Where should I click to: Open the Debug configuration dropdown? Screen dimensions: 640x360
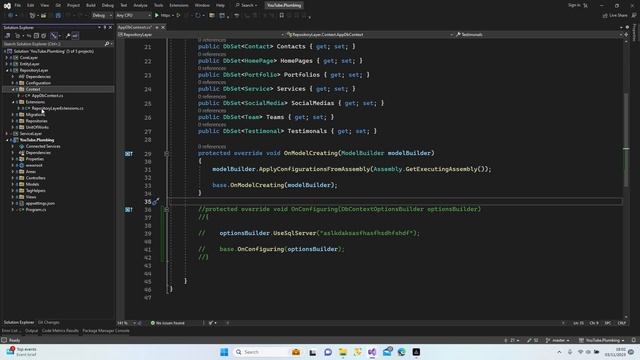point(102,16)
